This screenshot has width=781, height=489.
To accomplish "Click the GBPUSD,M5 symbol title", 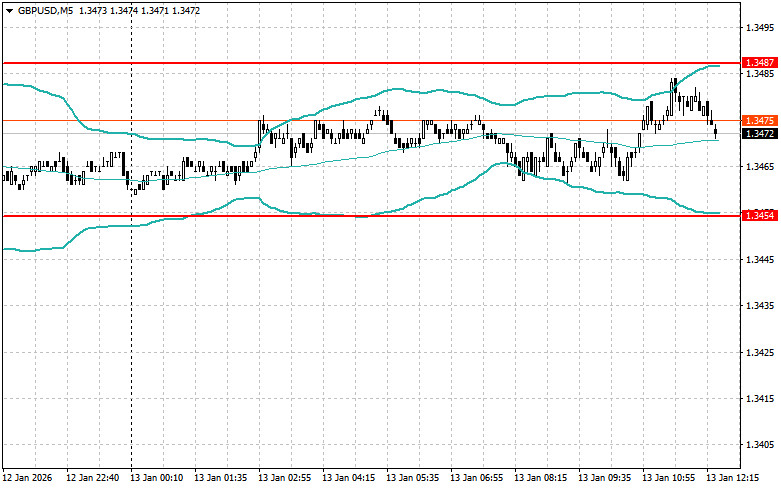I will pos(46,10).
